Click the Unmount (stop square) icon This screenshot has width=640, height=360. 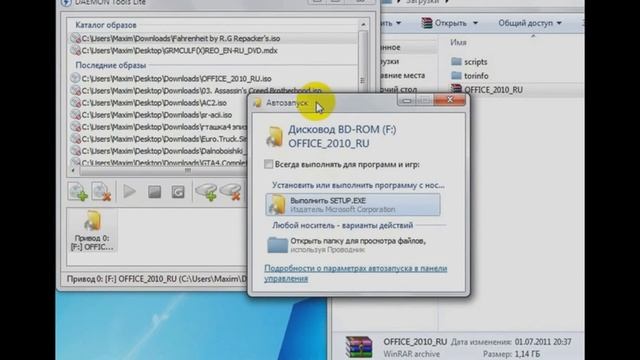tap(154, 191)
